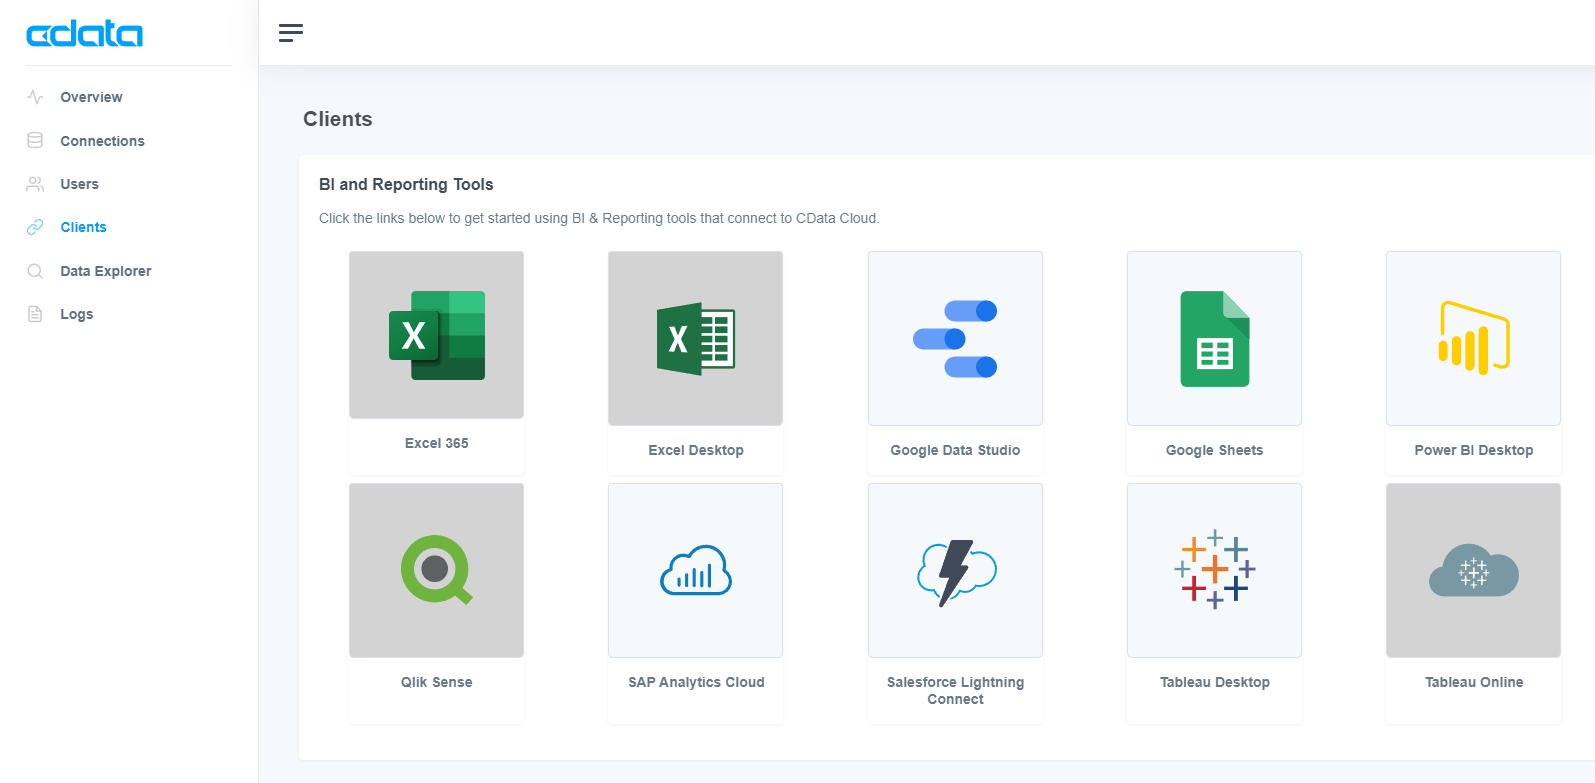
Task: Click the Clients page heading
Action: click(x=338, y=119)
